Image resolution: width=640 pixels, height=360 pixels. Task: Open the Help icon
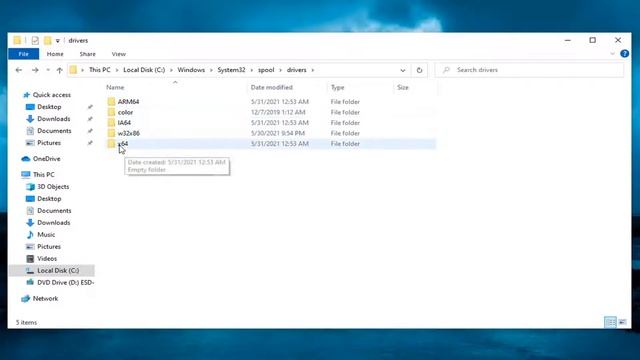[x=624, y=53]
